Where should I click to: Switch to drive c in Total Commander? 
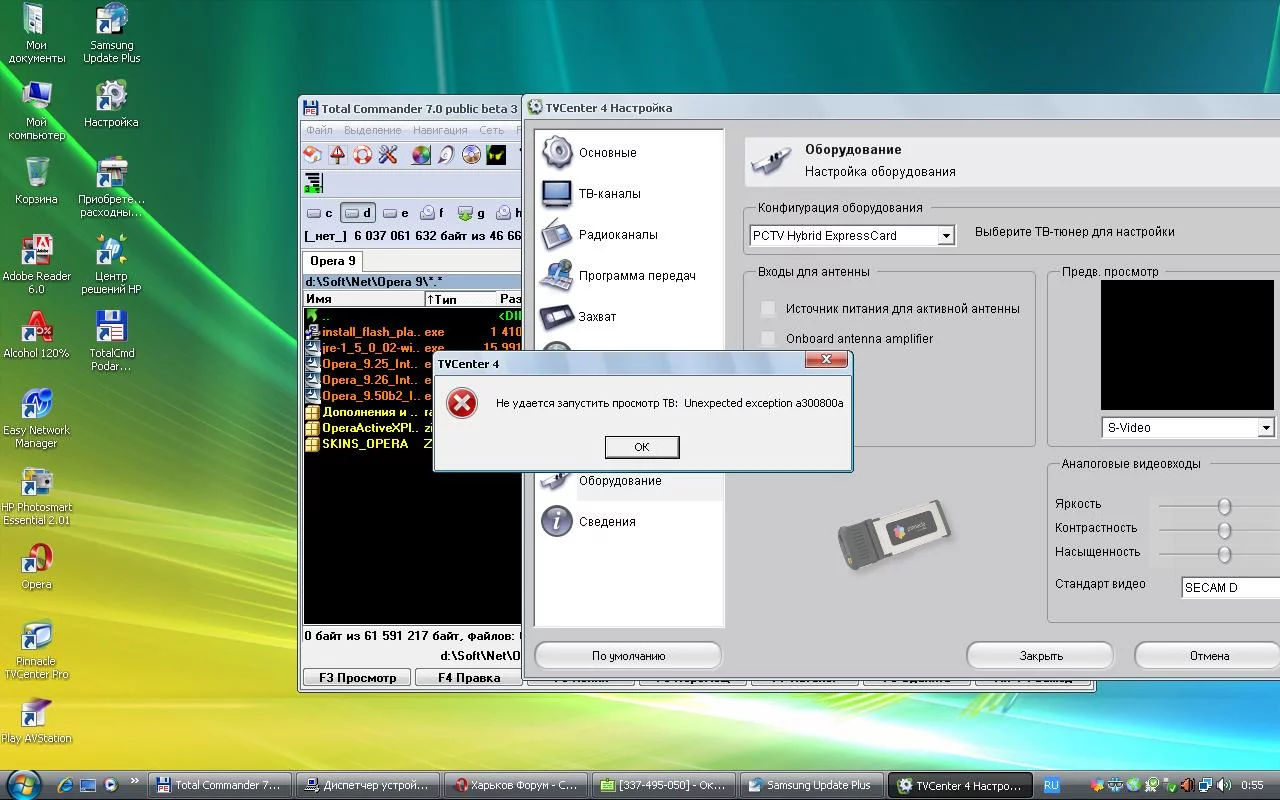320,213
